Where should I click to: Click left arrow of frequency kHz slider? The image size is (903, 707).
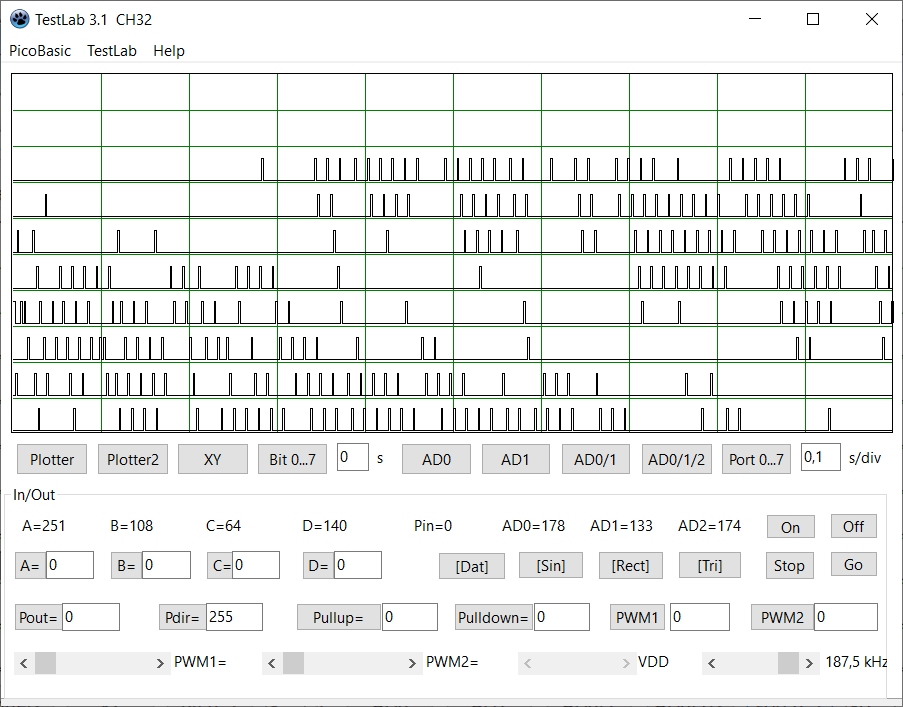coord(712,663)
